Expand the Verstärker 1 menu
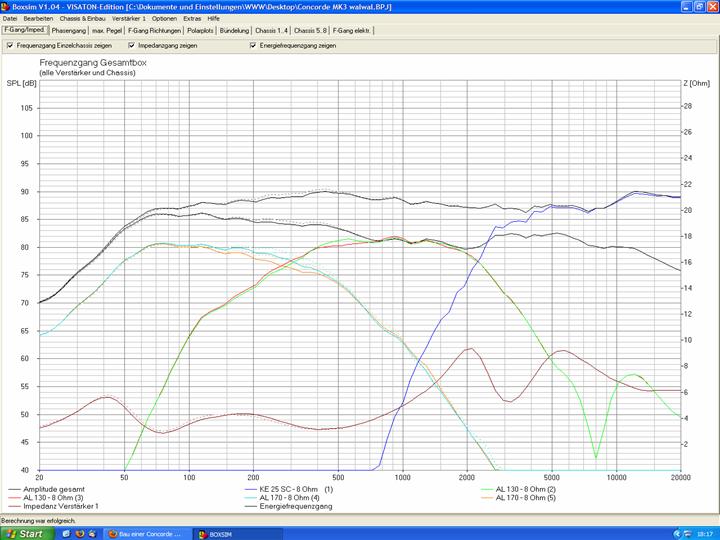The width and height of the screenshot is (720, 540). click(128, 18)
